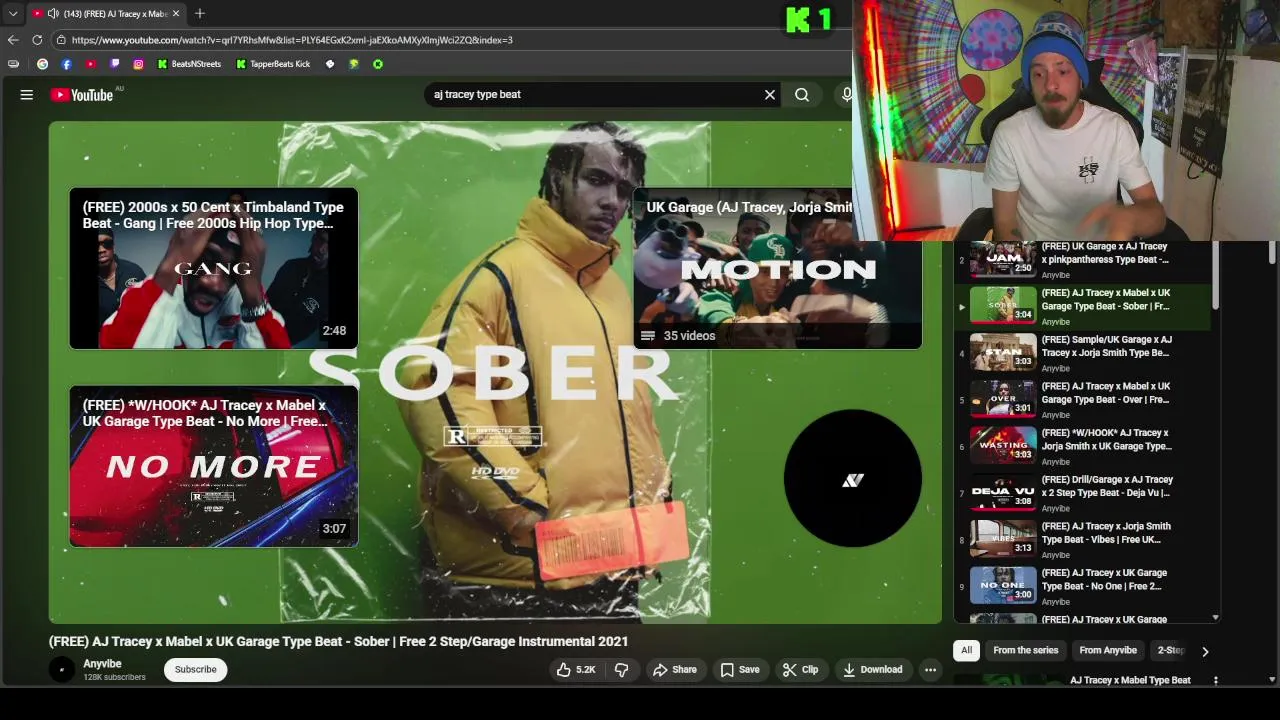Select the 2-Step filter chip
This screenshot has width=1280, height=720.
click(x=1170, y=650)
